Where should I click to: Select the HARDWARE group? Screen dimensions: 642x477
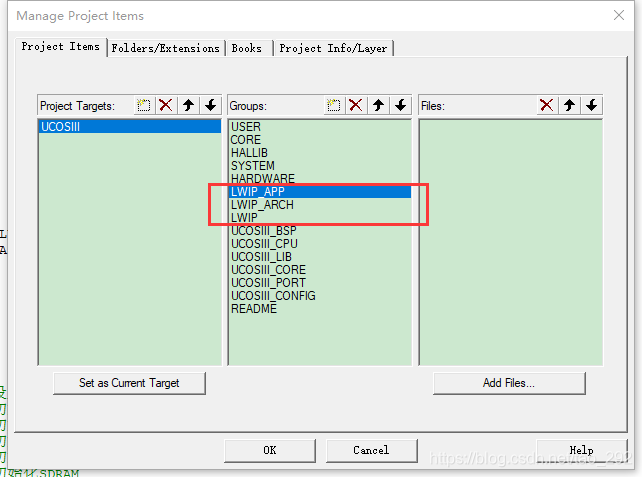[320, 179]
